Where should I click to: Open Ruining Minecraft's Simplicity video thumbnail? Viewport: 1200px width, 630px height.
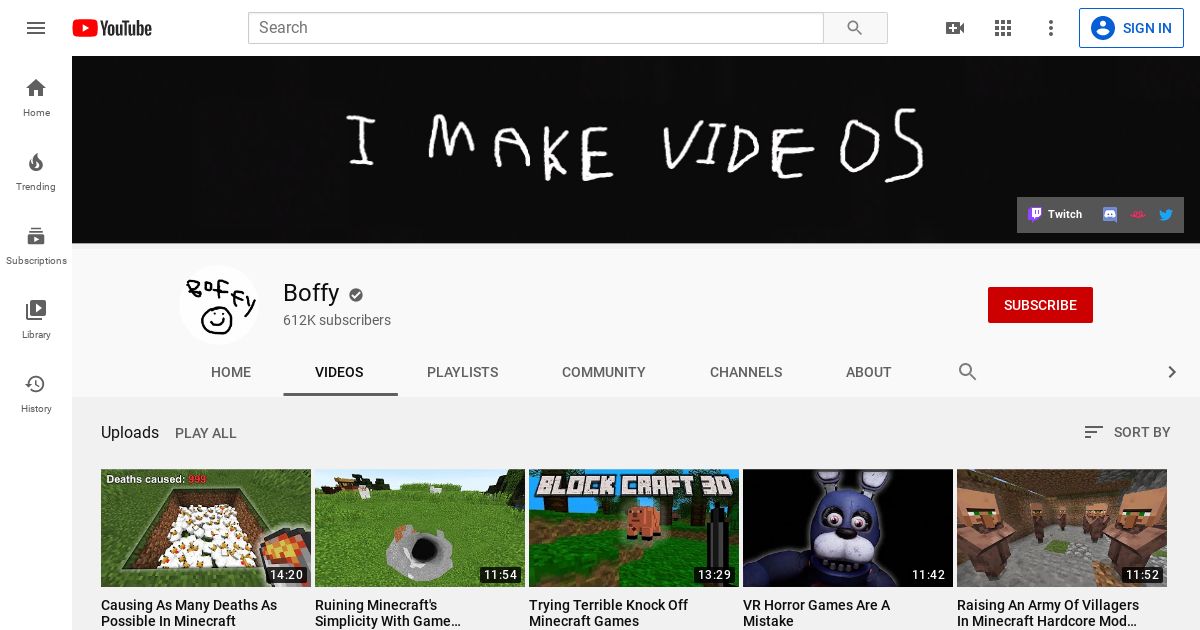point(420,528)
